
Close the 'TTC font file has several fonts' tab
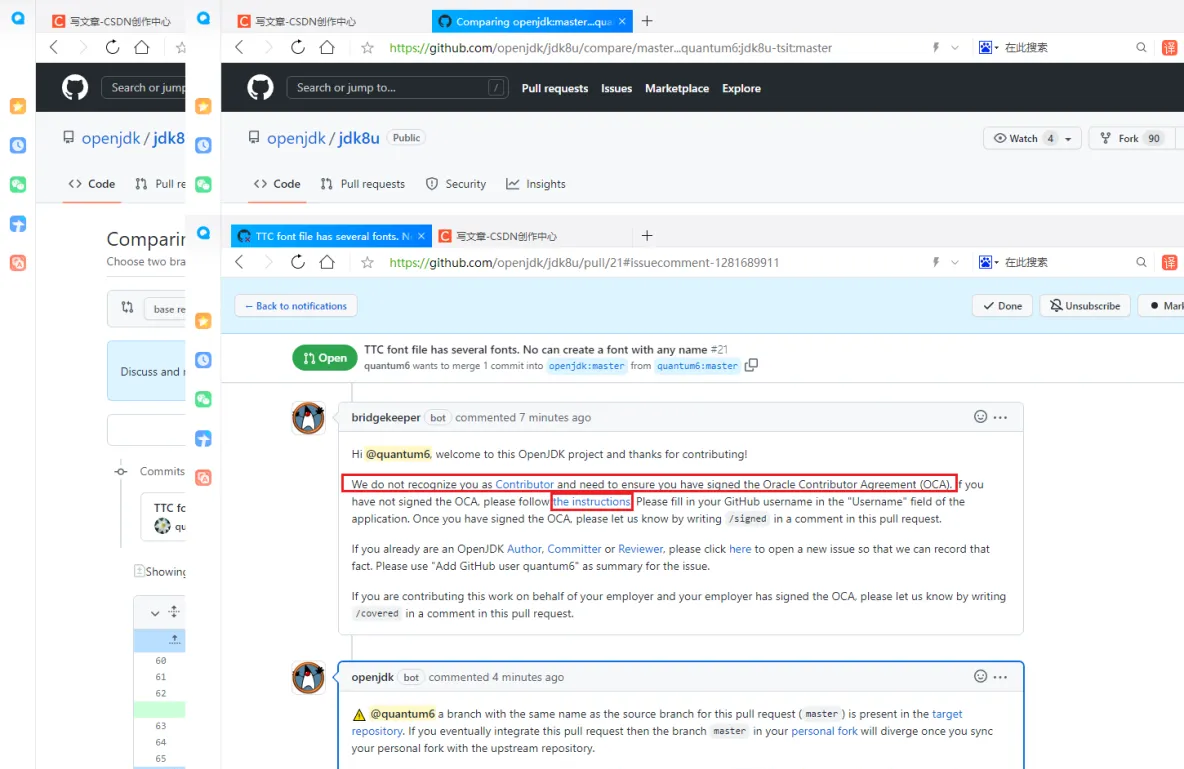421,236
